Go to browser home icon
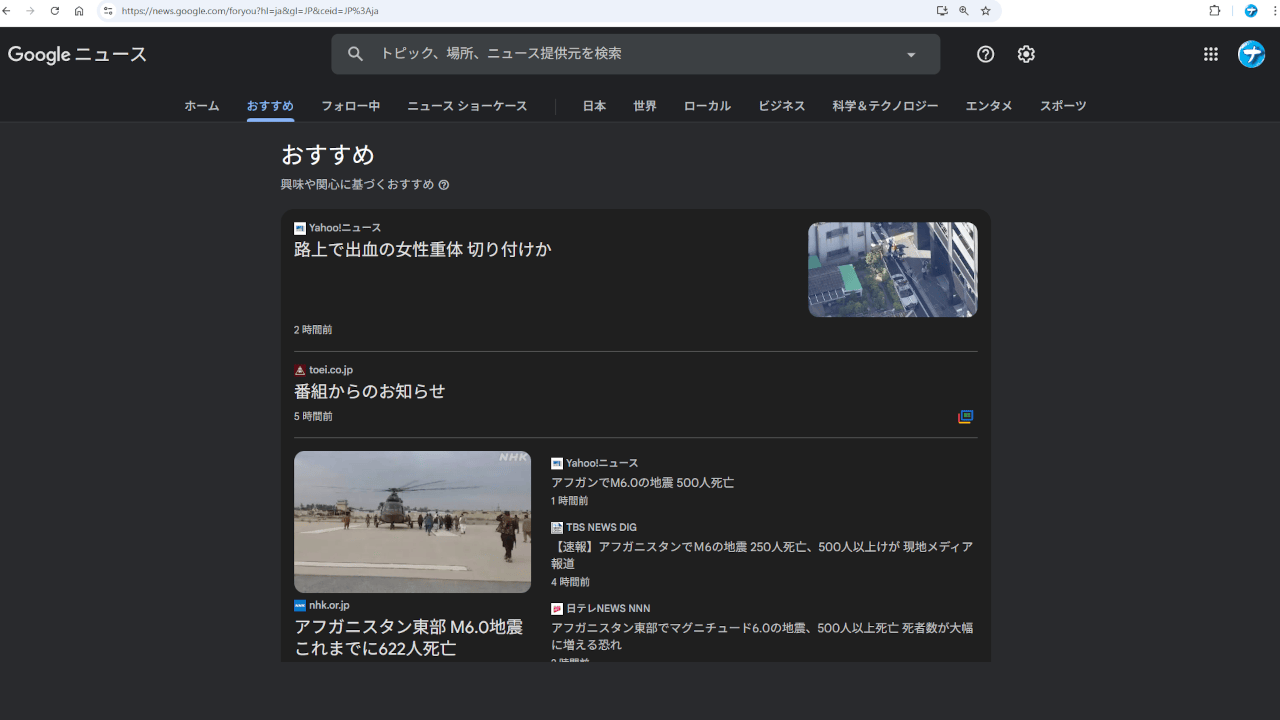This screenshot has width=1280, height=720. (79, 11)
